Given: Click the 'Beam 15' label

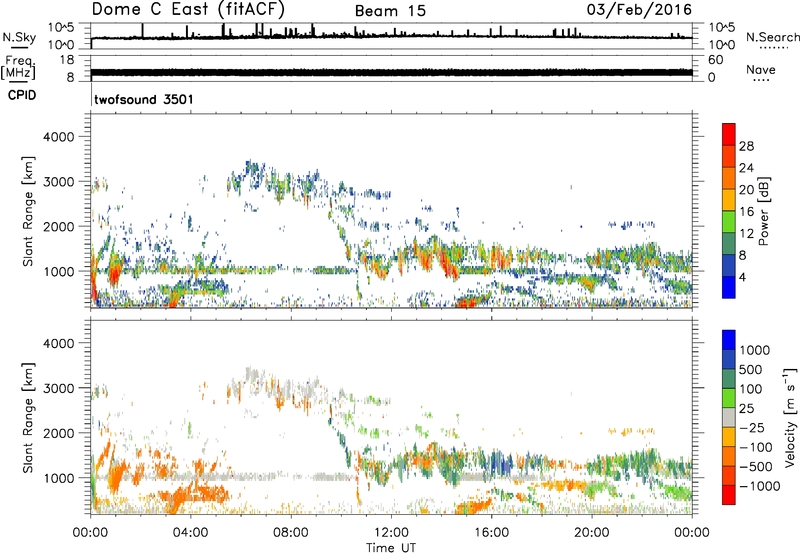Looking at the screenshot, I should click(x=390, y=11).
